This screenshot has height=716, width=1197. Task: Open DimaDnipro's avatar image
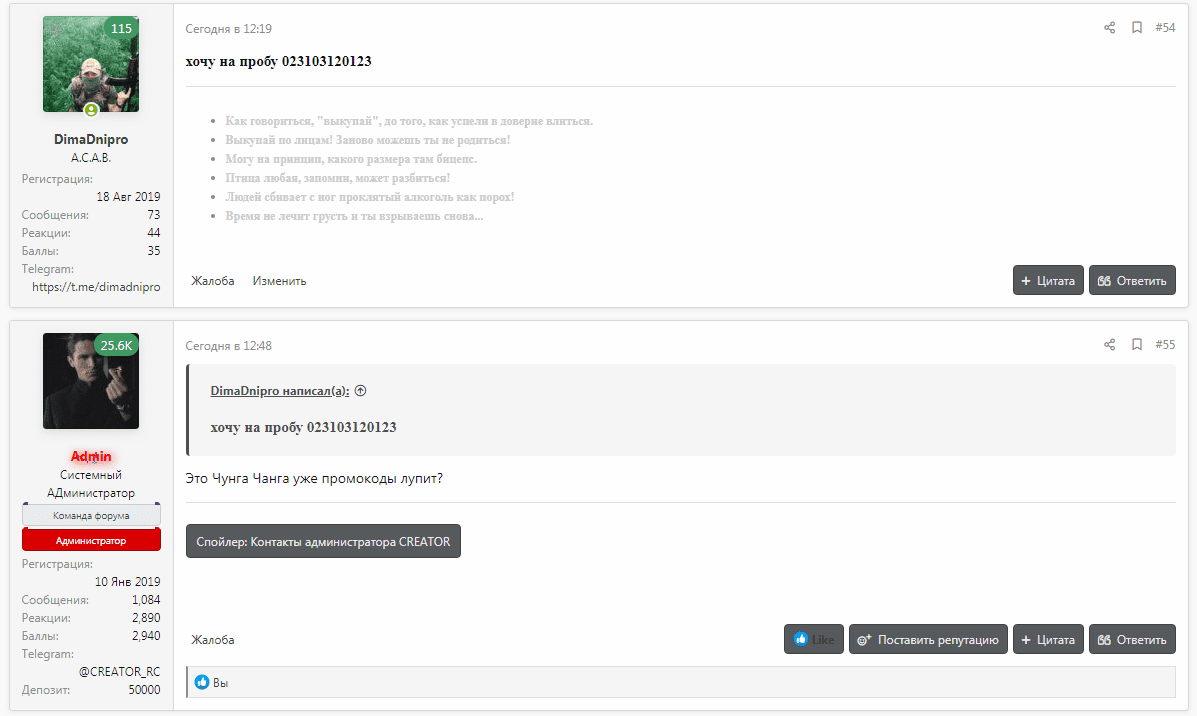tap(91, 64)
